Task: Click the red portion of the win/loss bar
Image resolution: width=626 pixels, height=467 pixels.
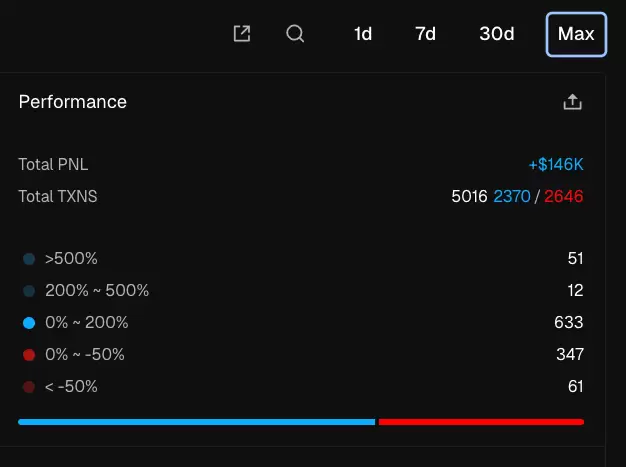Action: pyautogui.click(x=481, y=422)
